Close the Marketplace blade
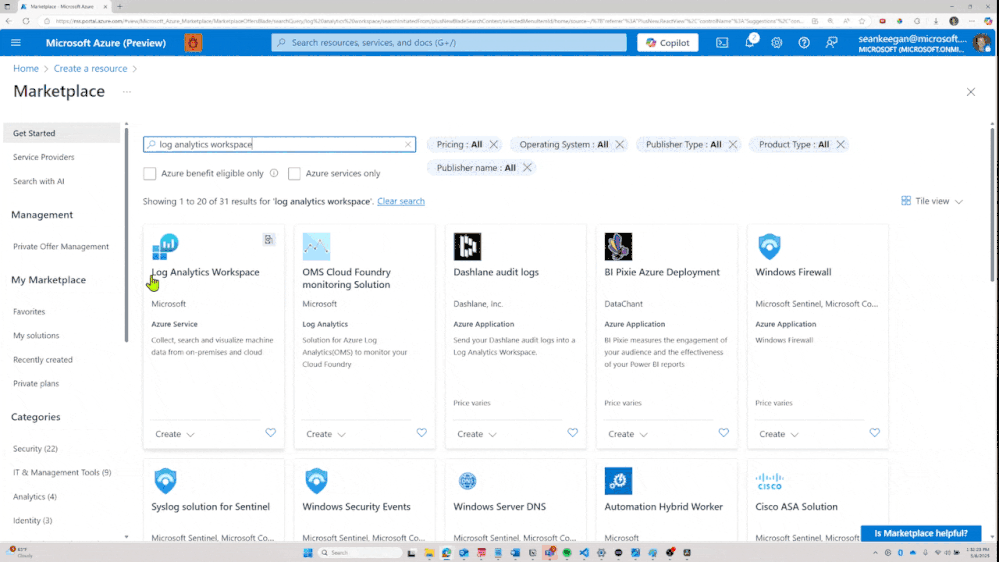 click(x=970, y=92)
